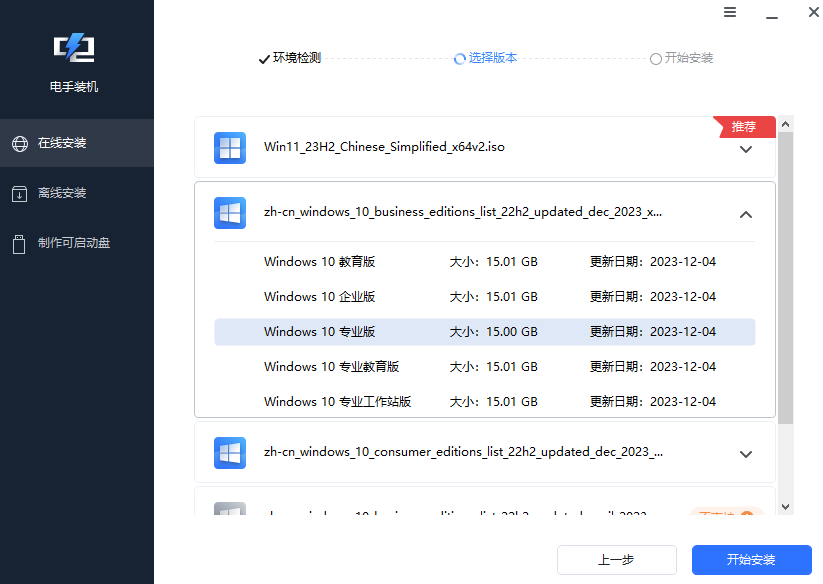
Task: Click the 上一步 button
Action: tap(617, 560)
